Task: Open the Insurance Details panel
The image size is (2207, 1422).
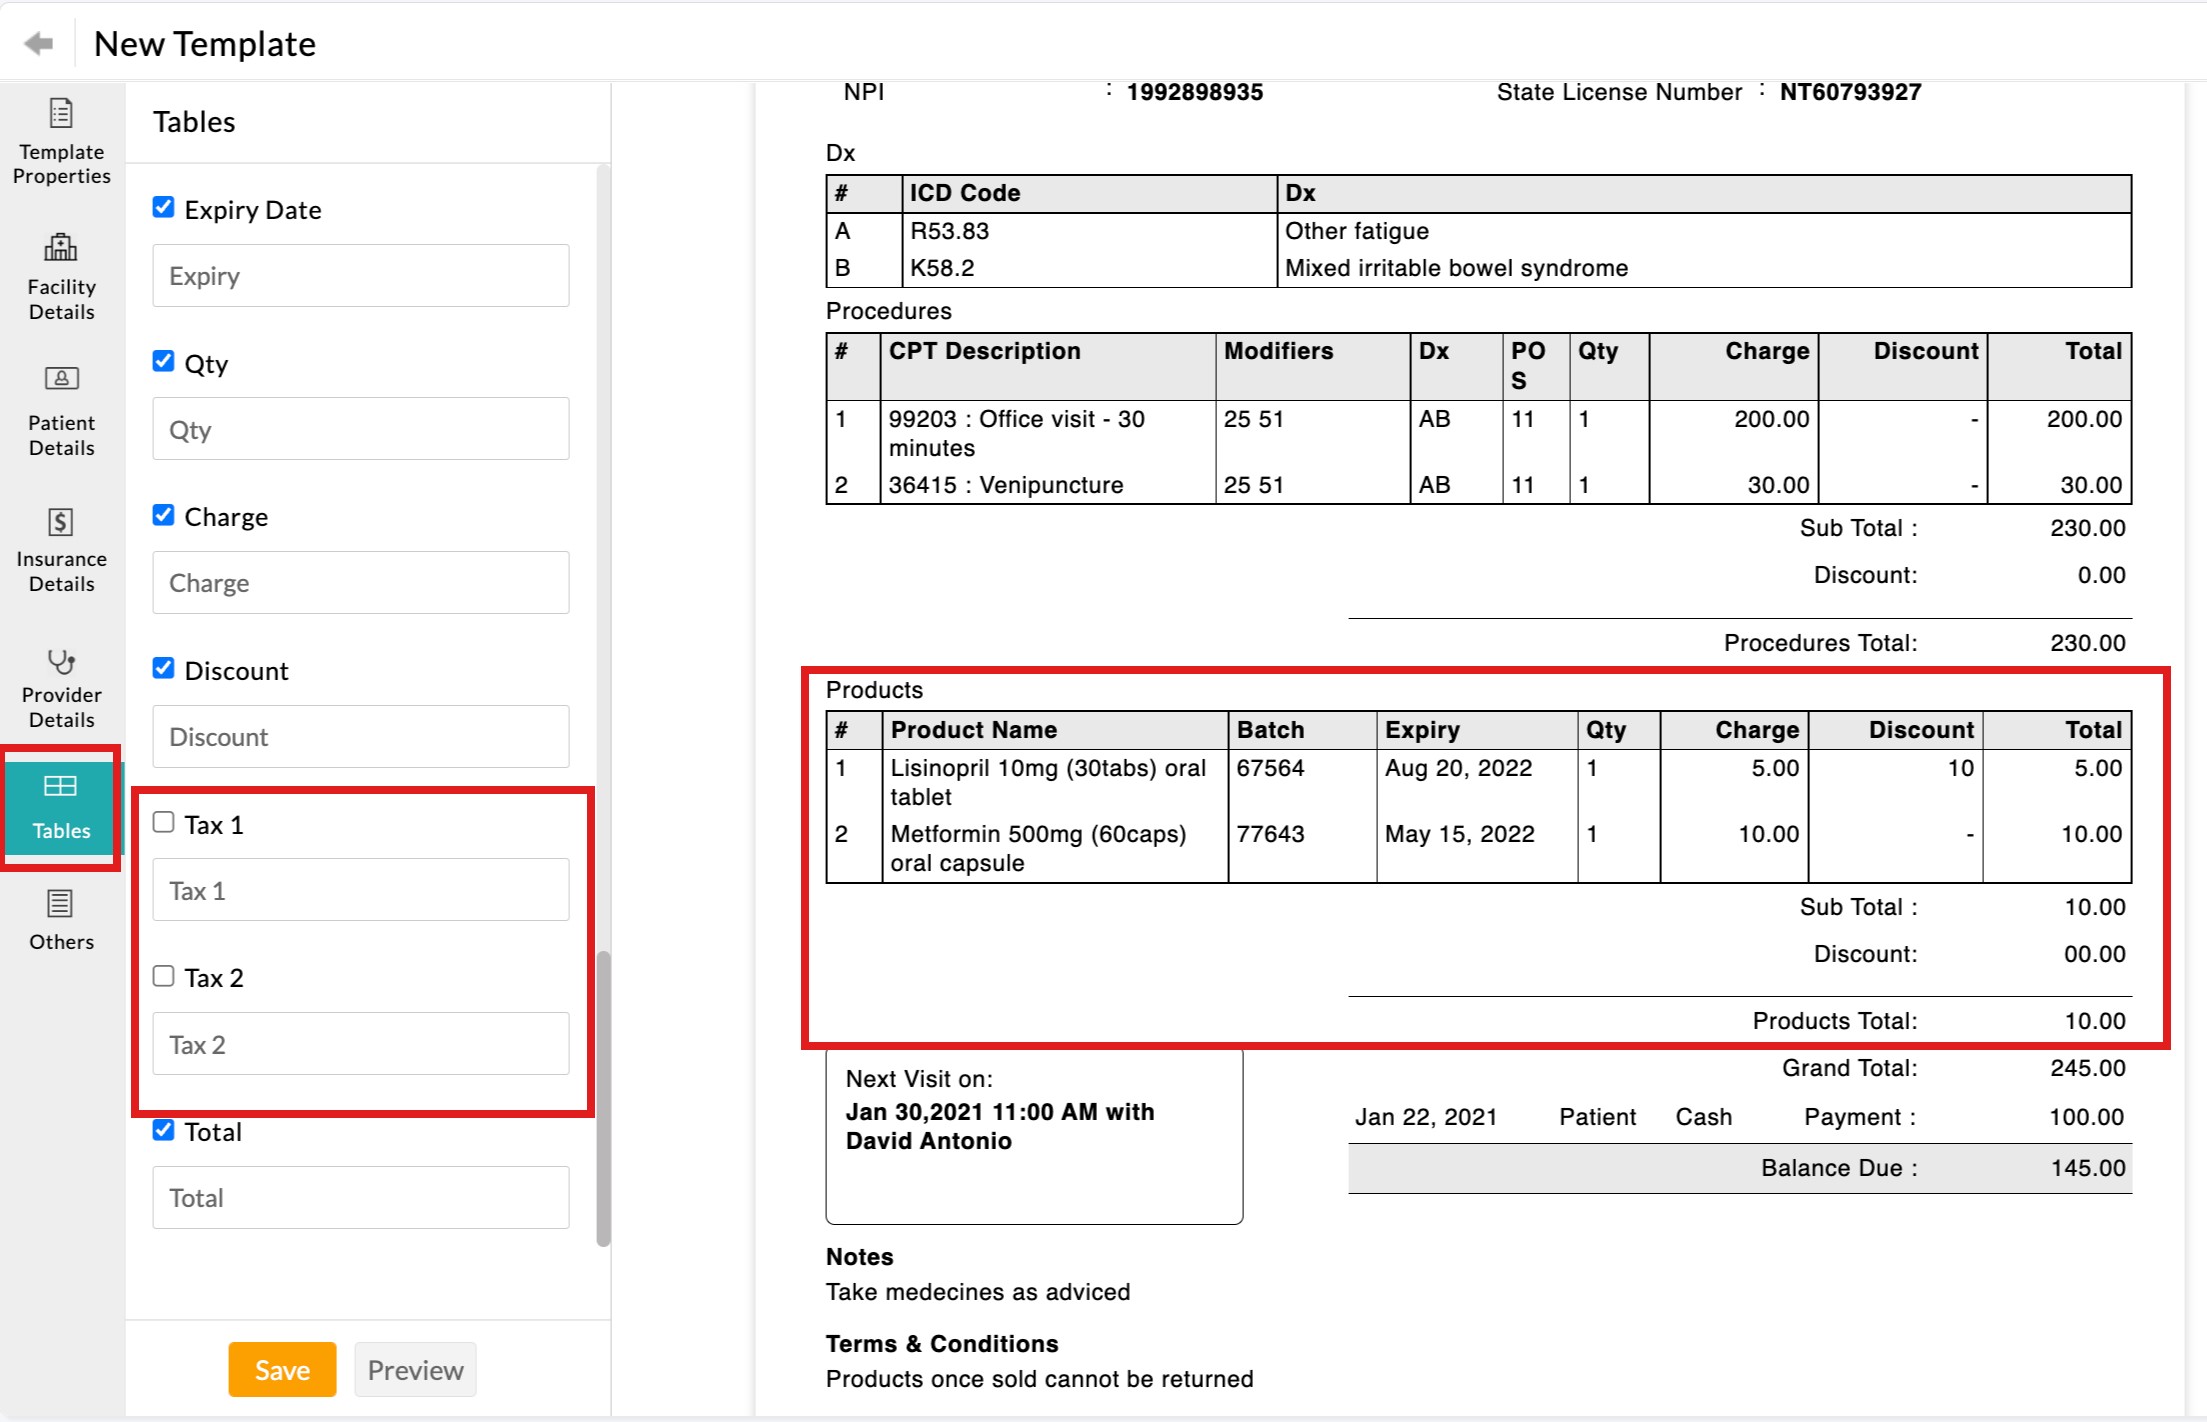Action: tap(60, 548)
